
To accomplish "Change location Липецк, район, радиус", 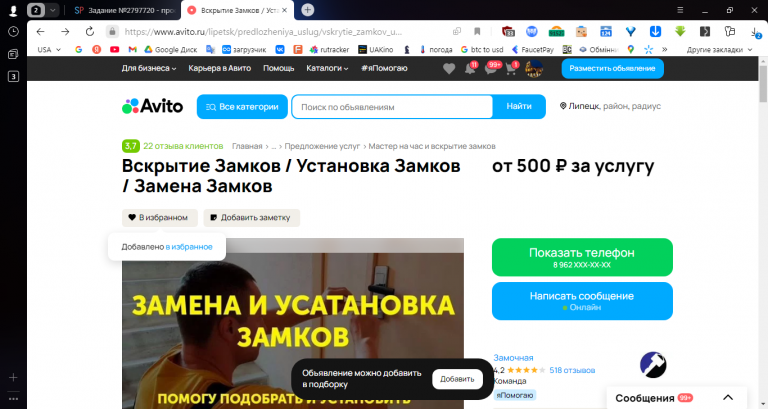I will pos(610,106).
